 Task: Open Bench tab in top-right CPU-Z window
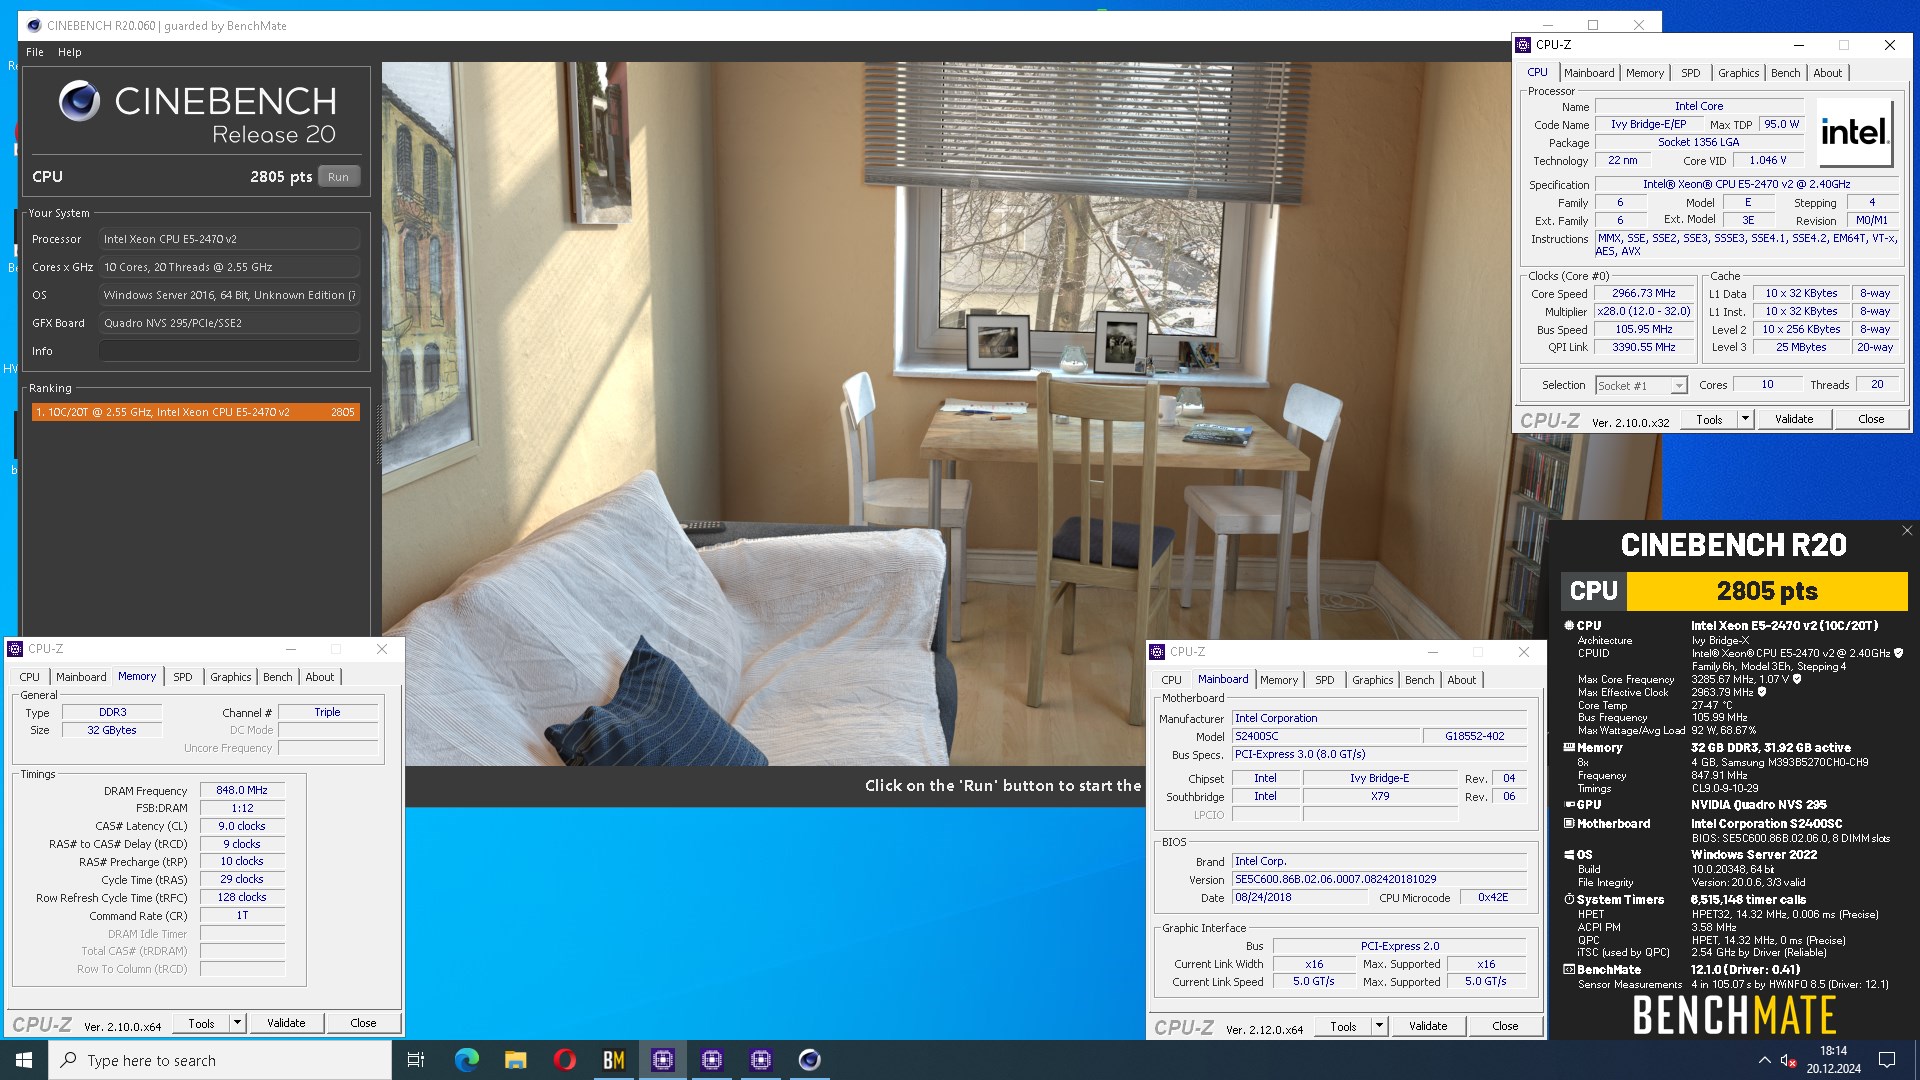click(x=1785, y=73)
